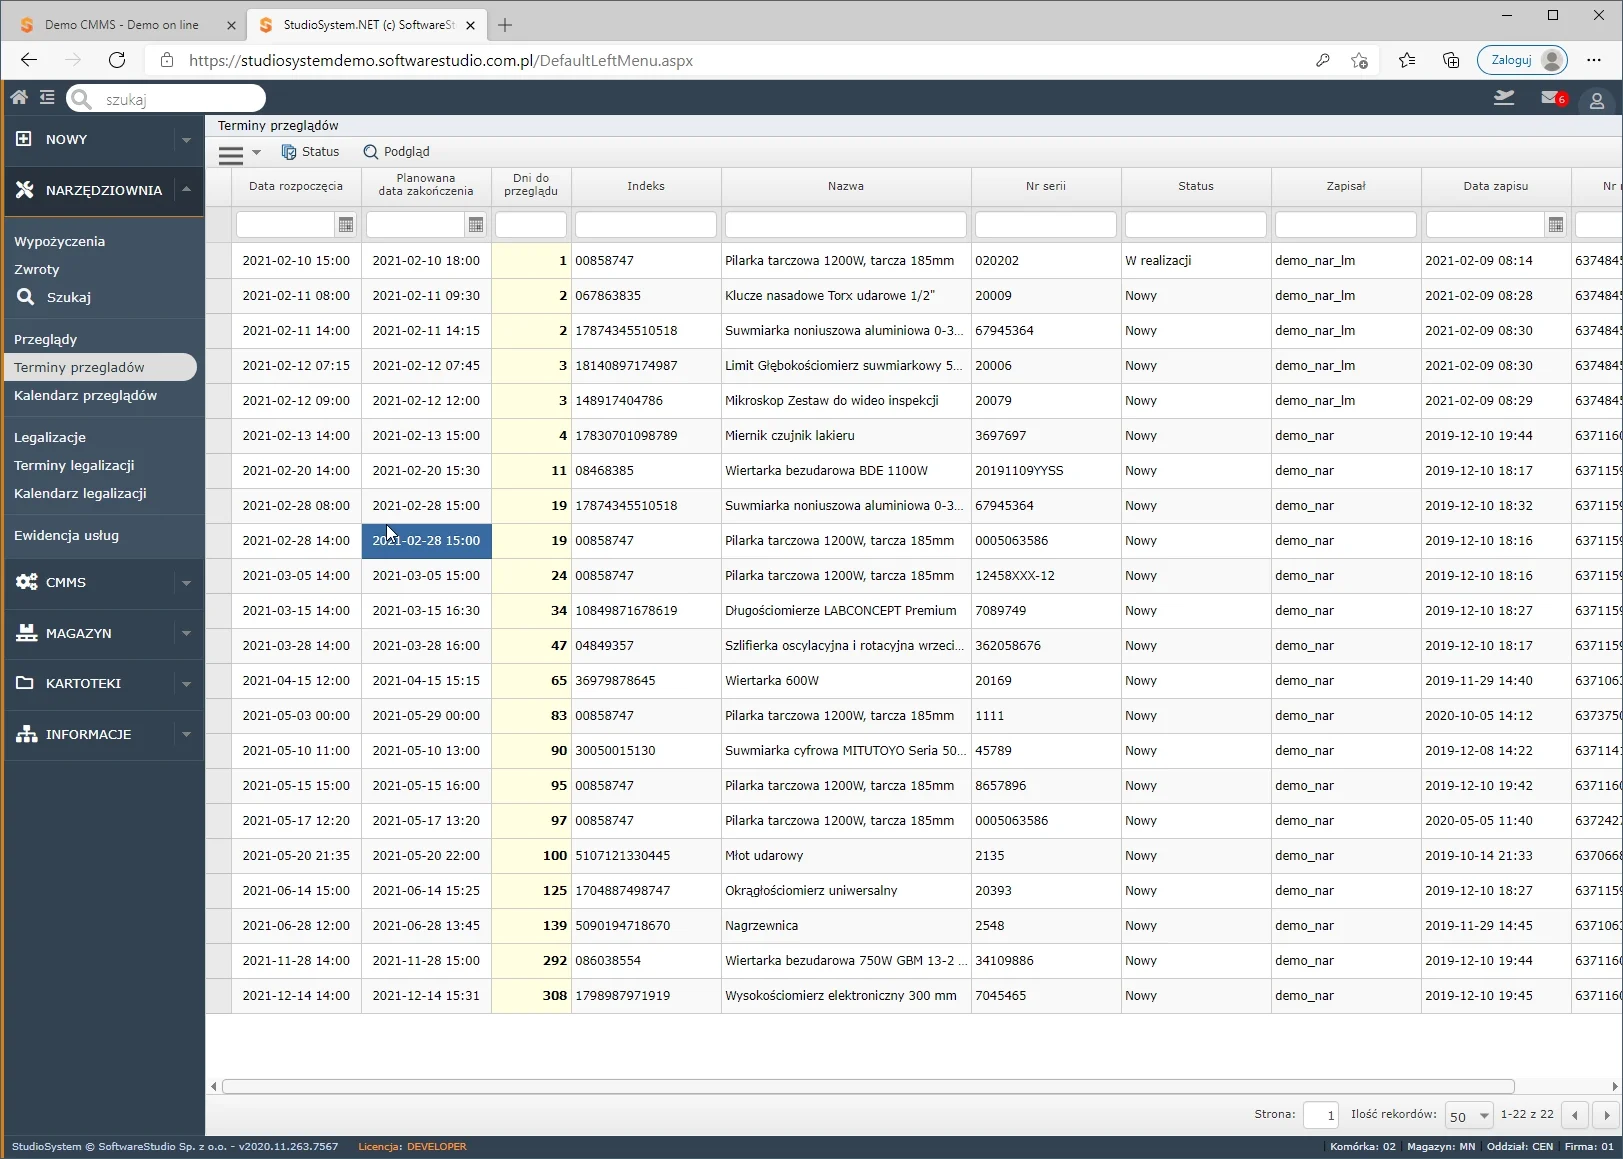Click the user profile icon in header

[1597, 100]
